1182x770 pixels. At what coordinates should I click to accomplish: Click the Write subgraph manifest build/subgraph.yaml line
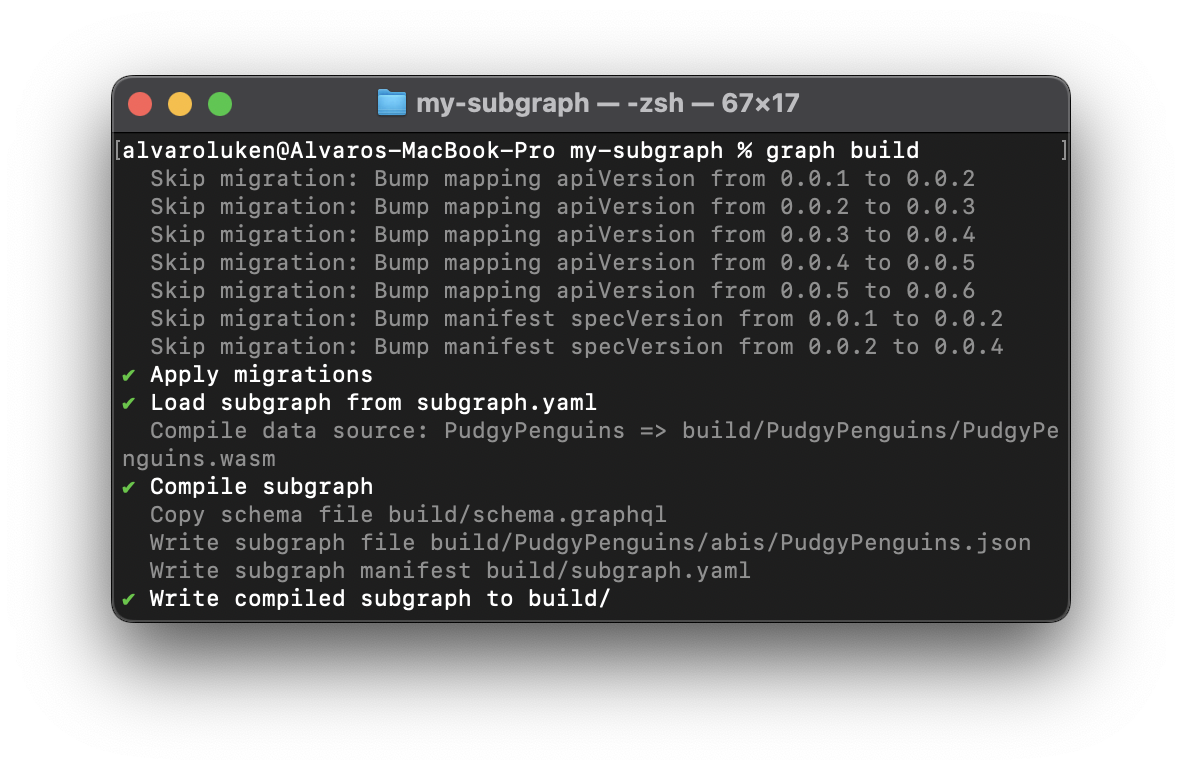(x=450, y=571)
